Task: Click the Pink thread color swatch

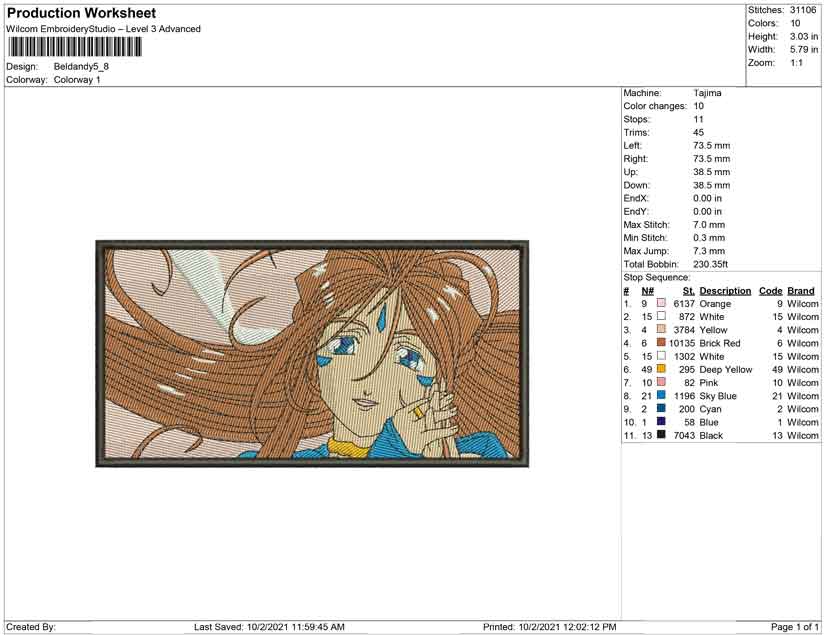Action: (661, 382)
